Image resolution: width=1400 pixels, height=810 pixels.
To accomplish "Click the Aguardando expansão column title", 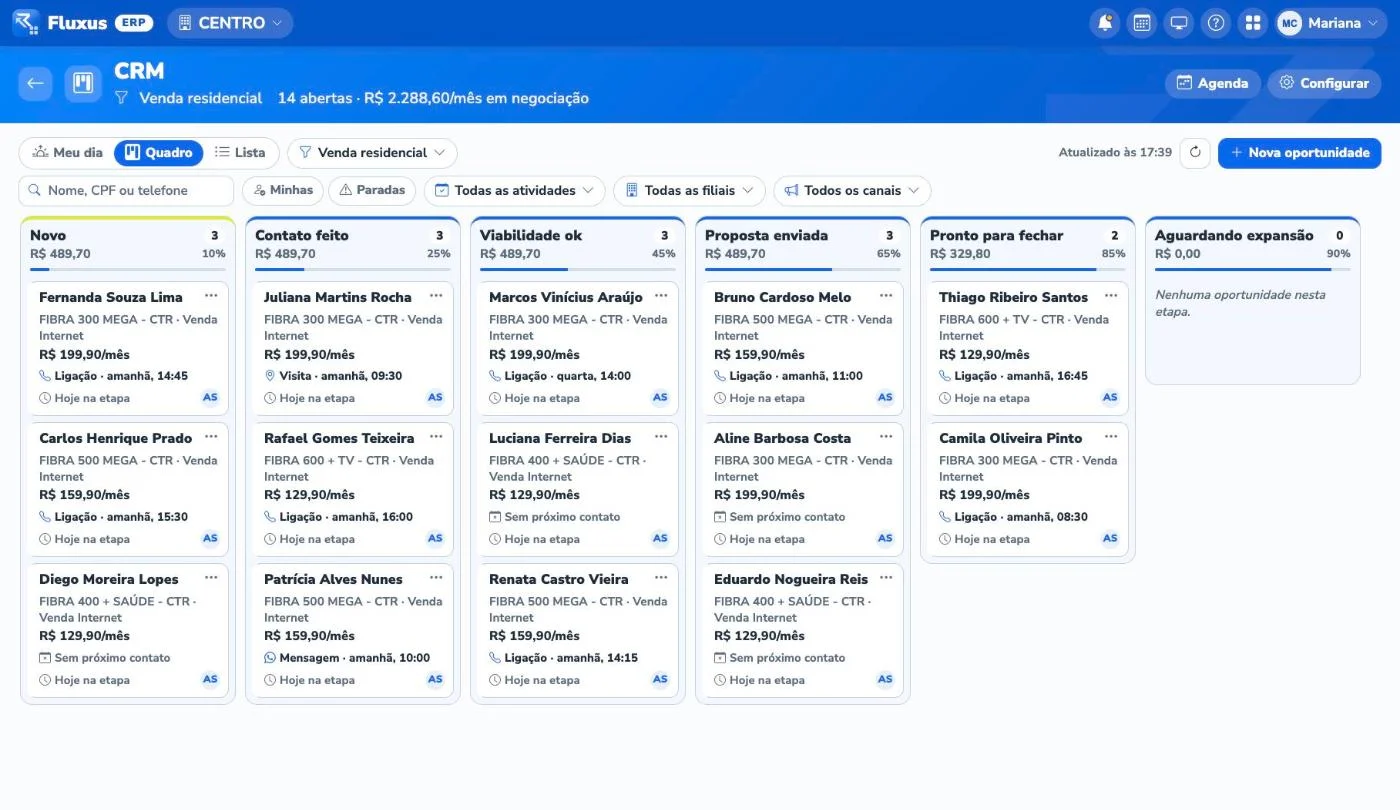I will pos(1234,235).
